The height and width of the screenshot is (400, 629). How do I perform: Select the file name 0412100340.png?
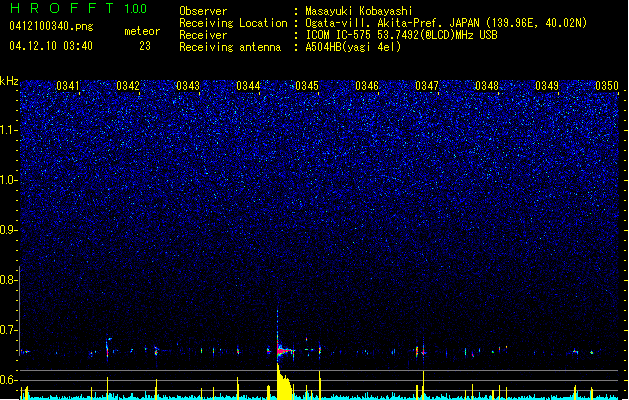(51, 26)
